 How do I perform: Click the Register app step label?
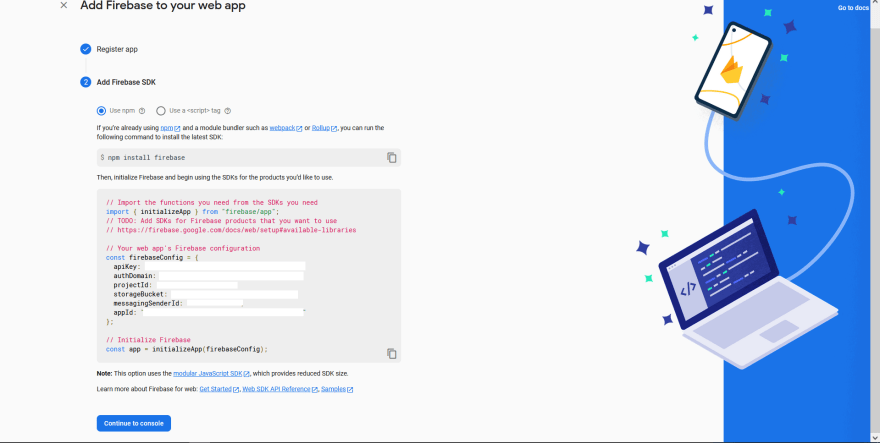point(117,49)
